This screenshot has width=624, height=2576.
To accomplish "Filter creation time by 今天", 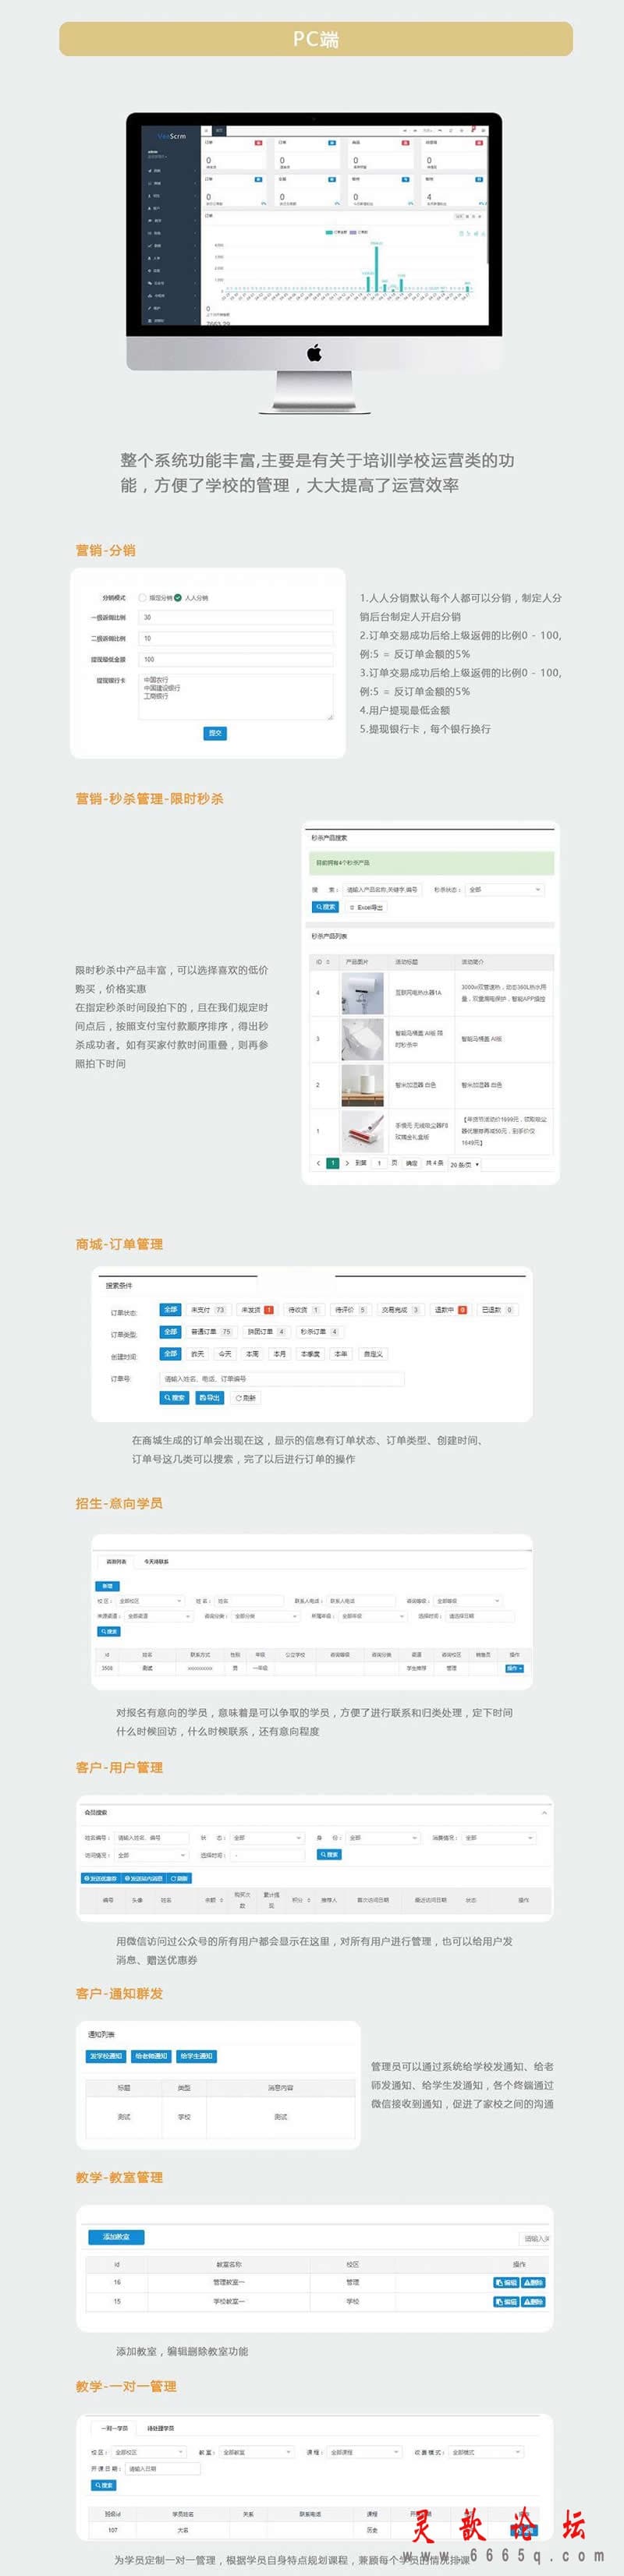I will click(x=225, y=1354).
